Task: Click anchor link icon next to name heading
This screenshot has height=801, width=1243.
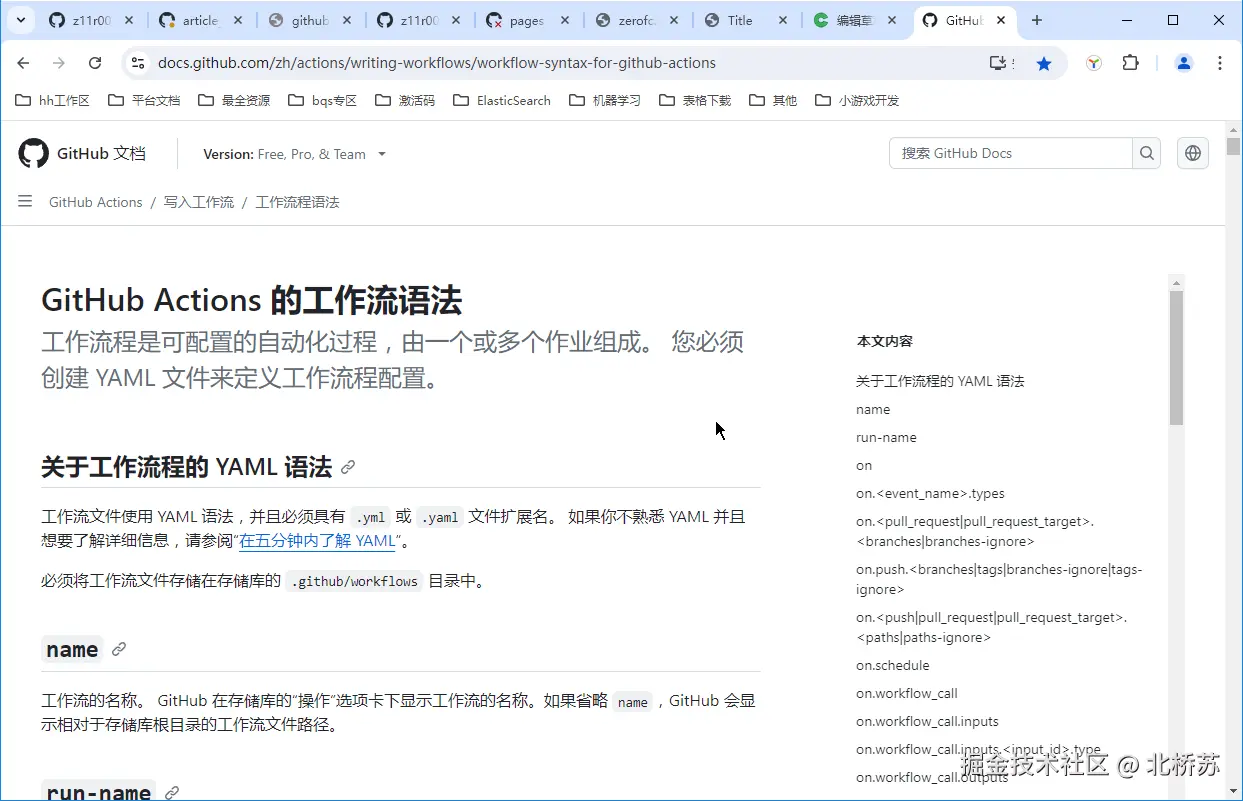Action: click(x=119, y=649)
